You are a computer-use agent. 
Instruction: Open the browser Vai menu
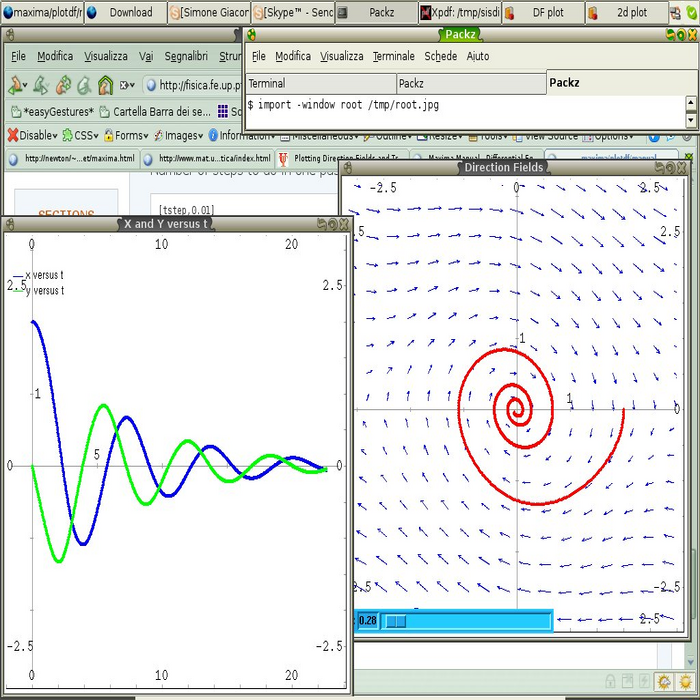(146, 56)
